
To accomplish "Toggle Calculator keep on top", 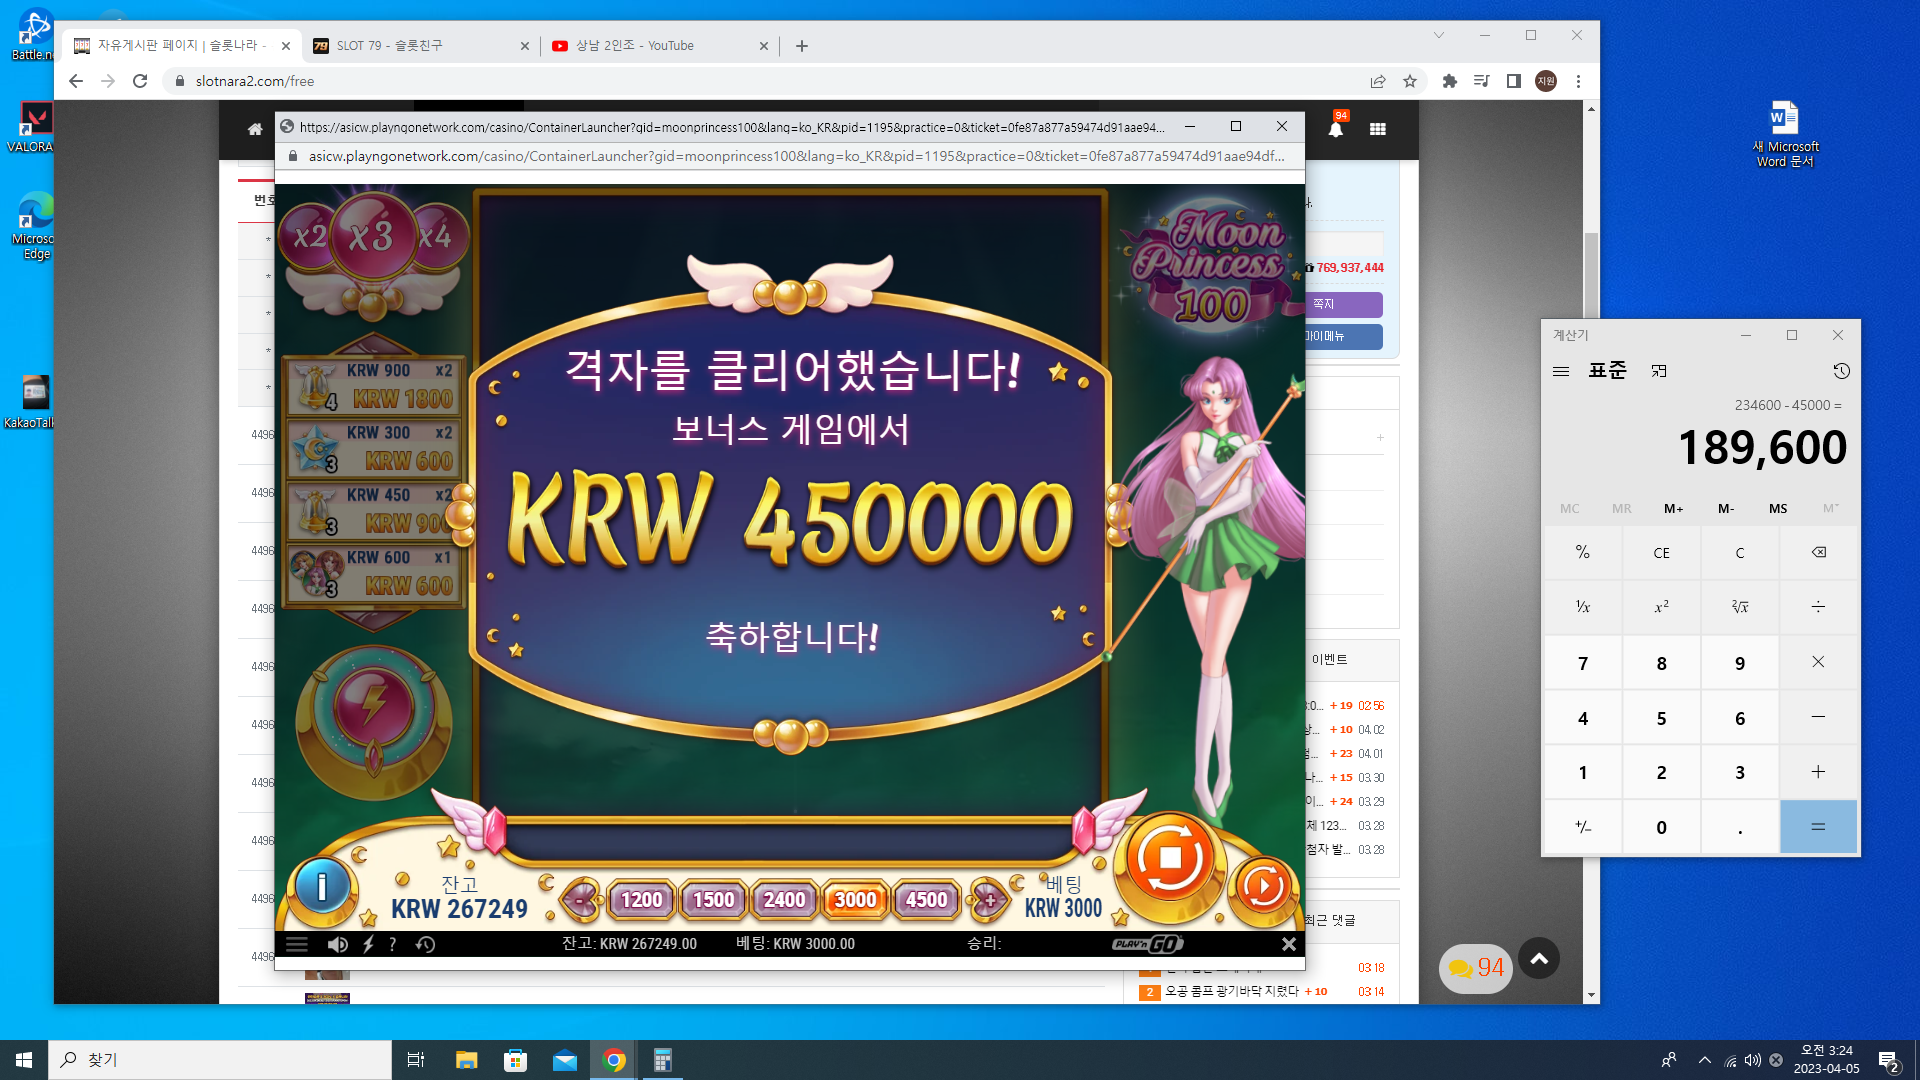I will (1659, 371).
